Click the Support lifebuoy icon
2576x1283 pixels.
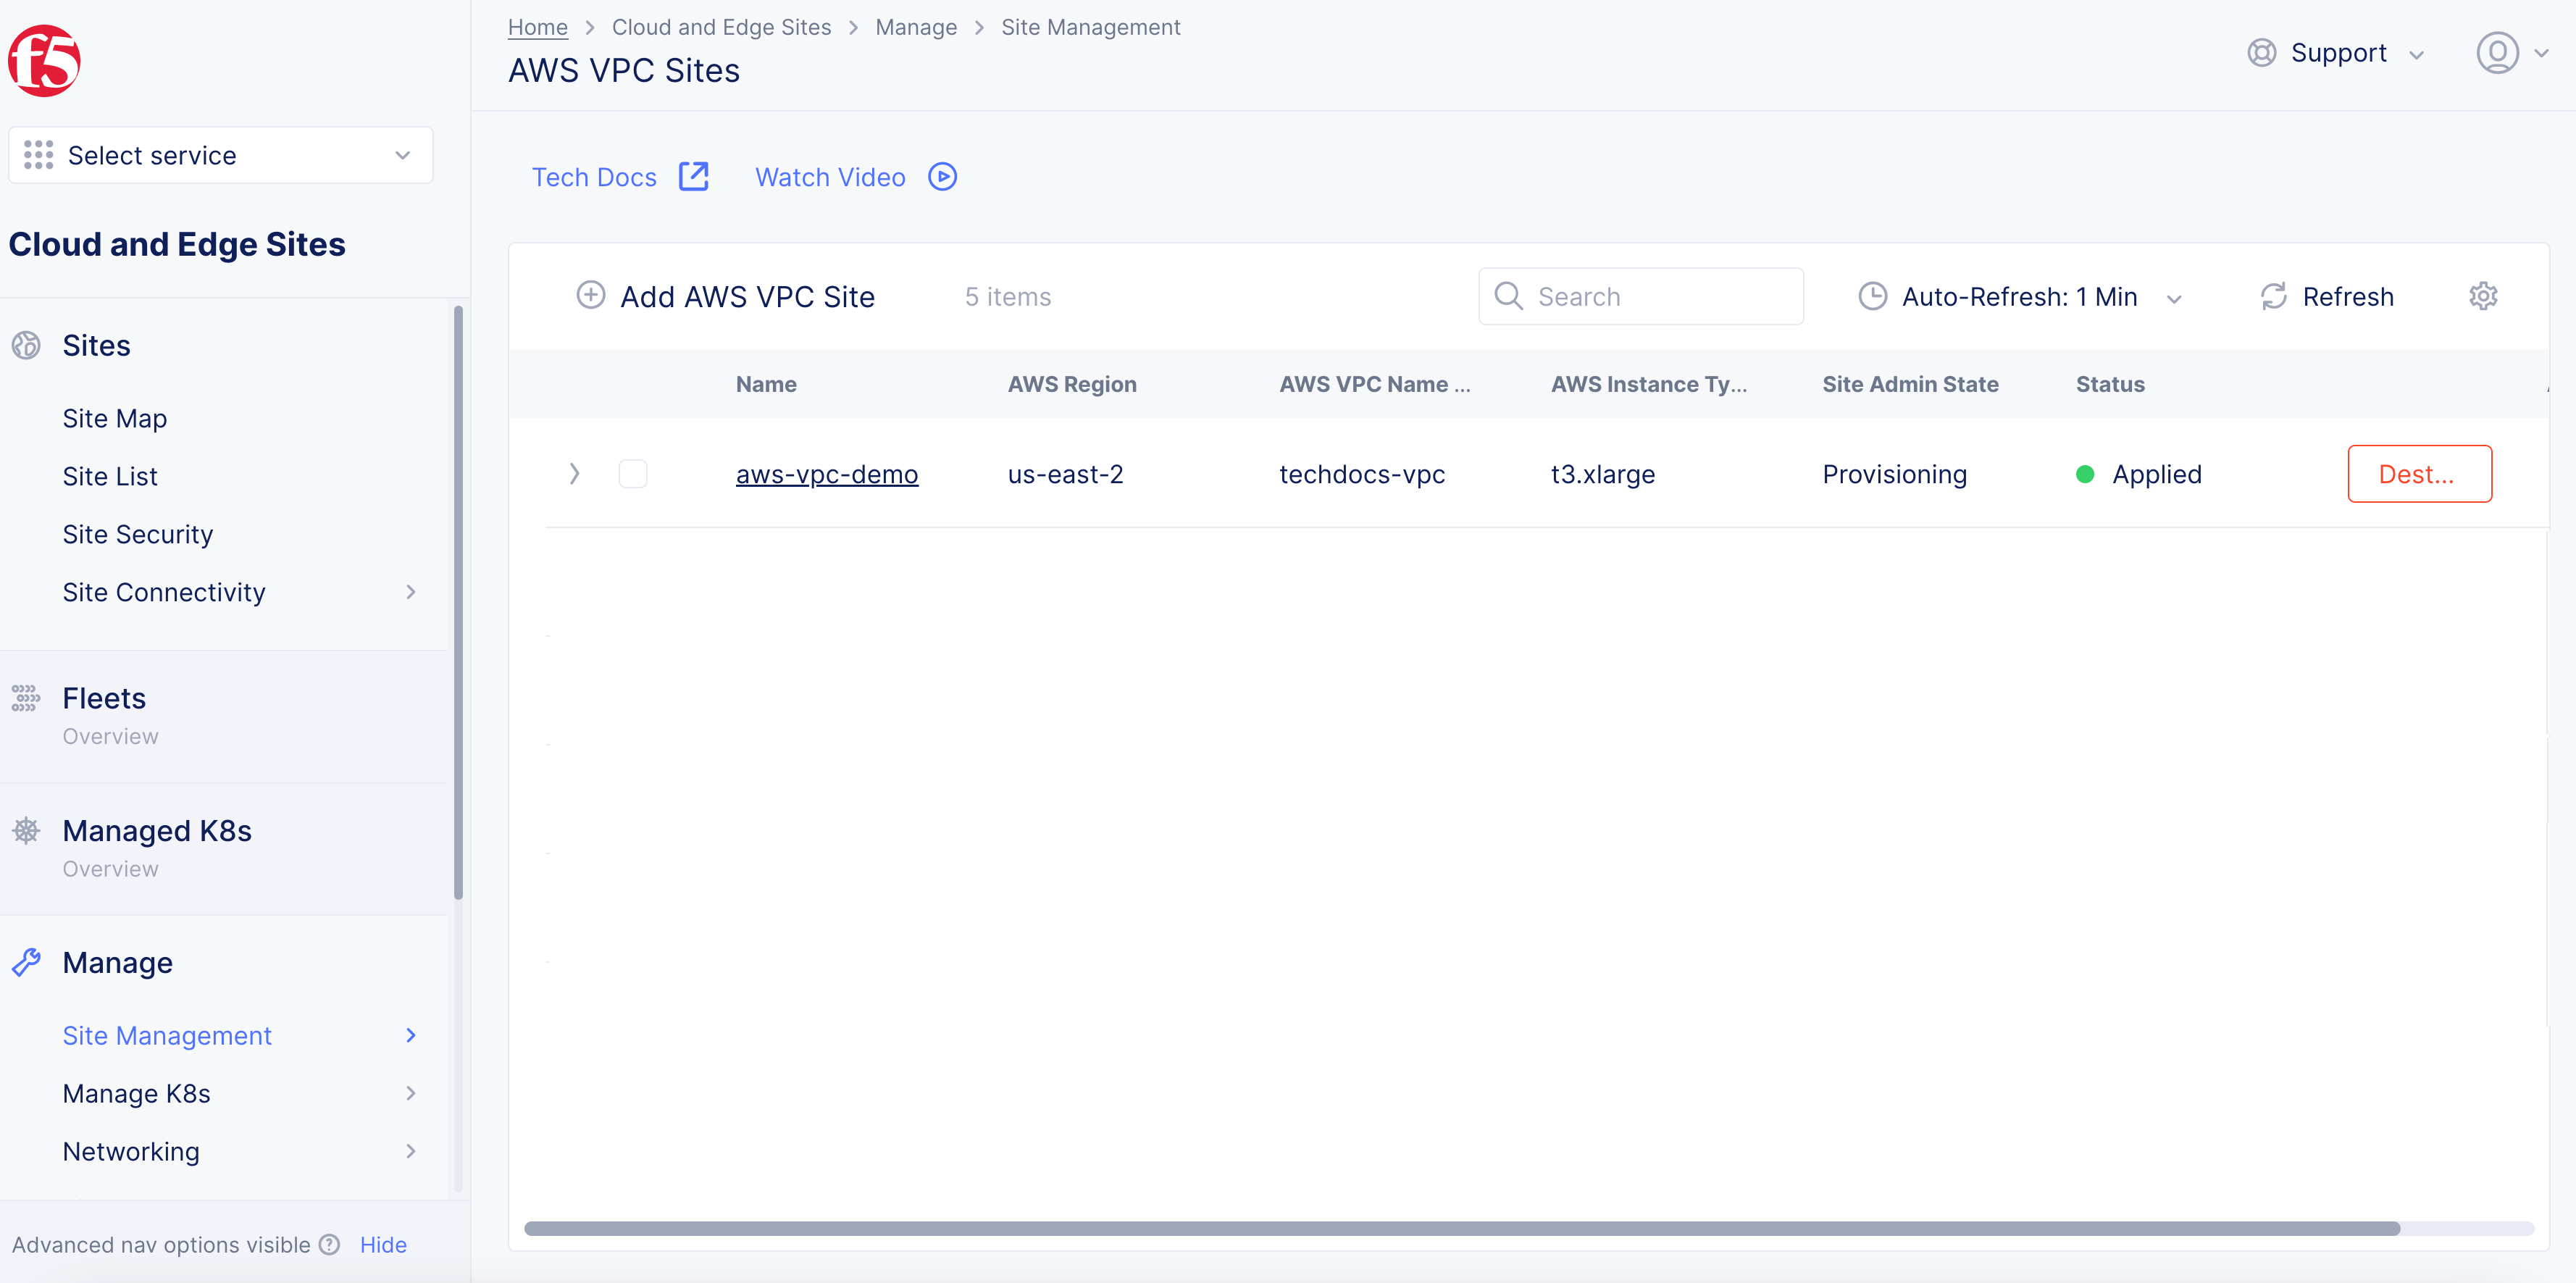click(x=2261, y=53)
